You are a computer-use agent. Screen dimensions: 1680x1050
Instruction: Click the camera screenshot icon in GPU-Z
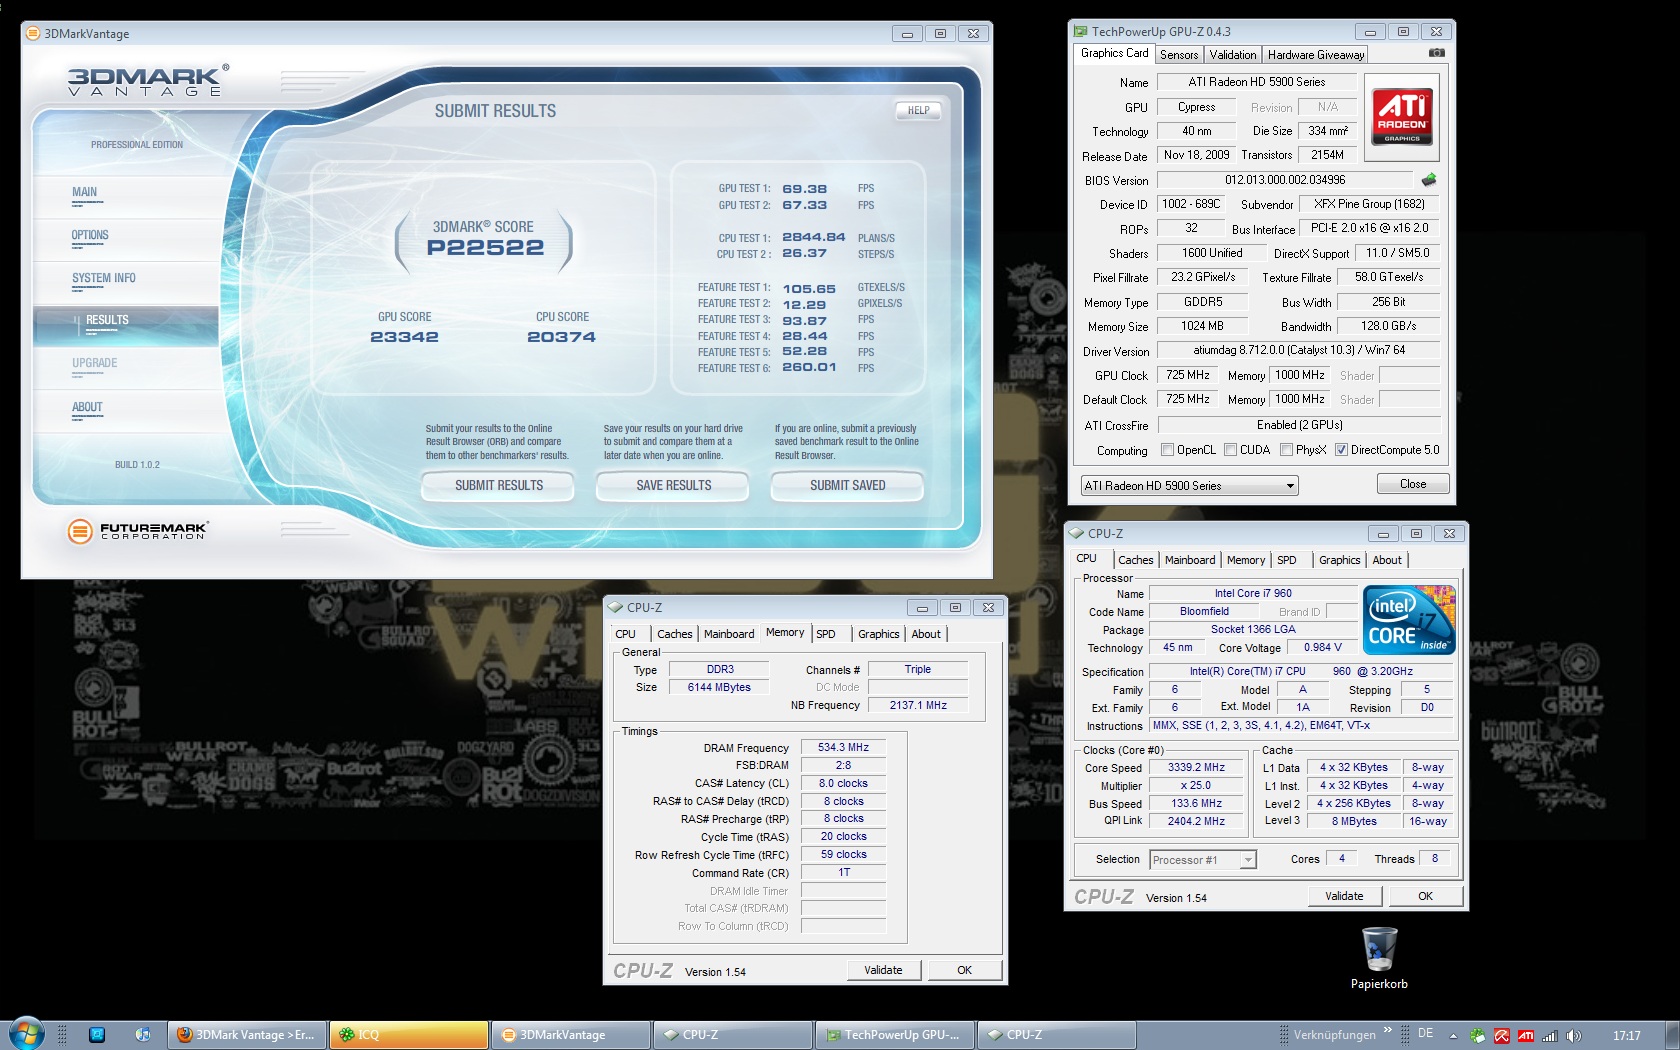(x=1436, y=53)
